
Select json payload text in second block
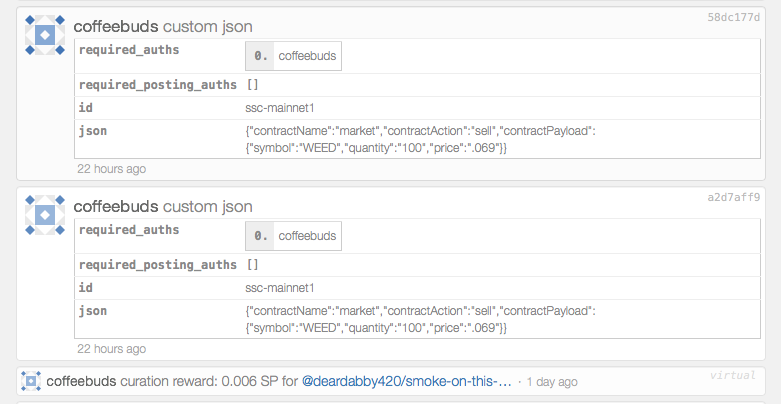(x=420, y=319)
